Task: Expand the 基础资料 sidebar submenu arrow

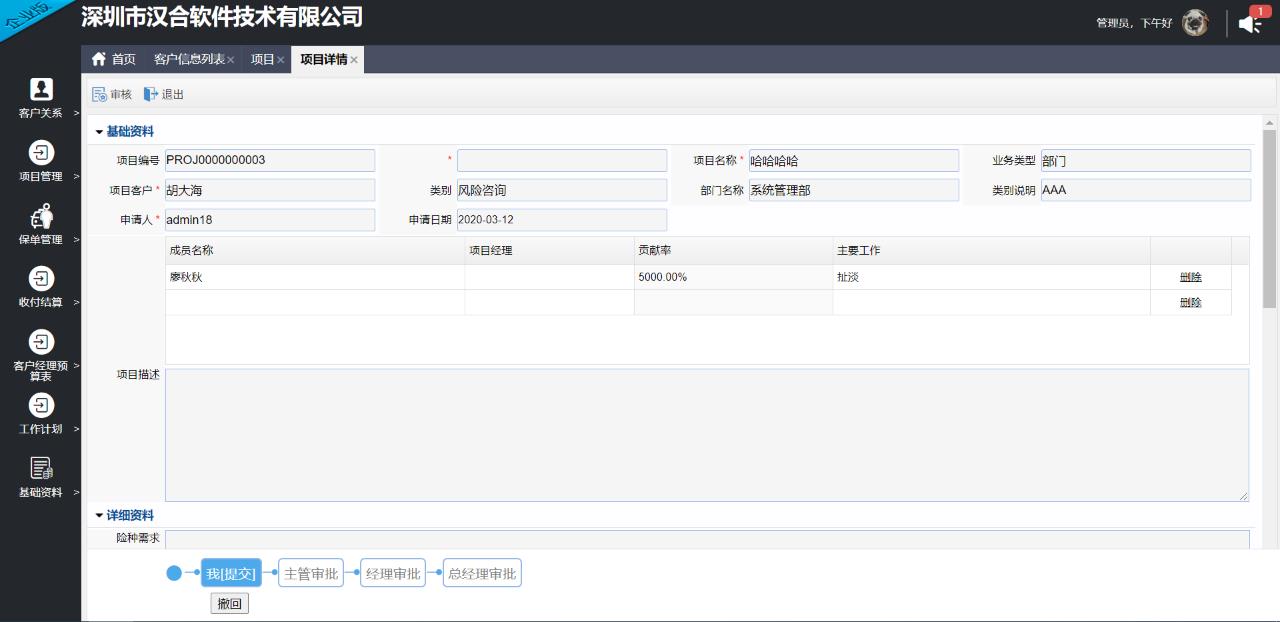Action: tap(76, 492)
